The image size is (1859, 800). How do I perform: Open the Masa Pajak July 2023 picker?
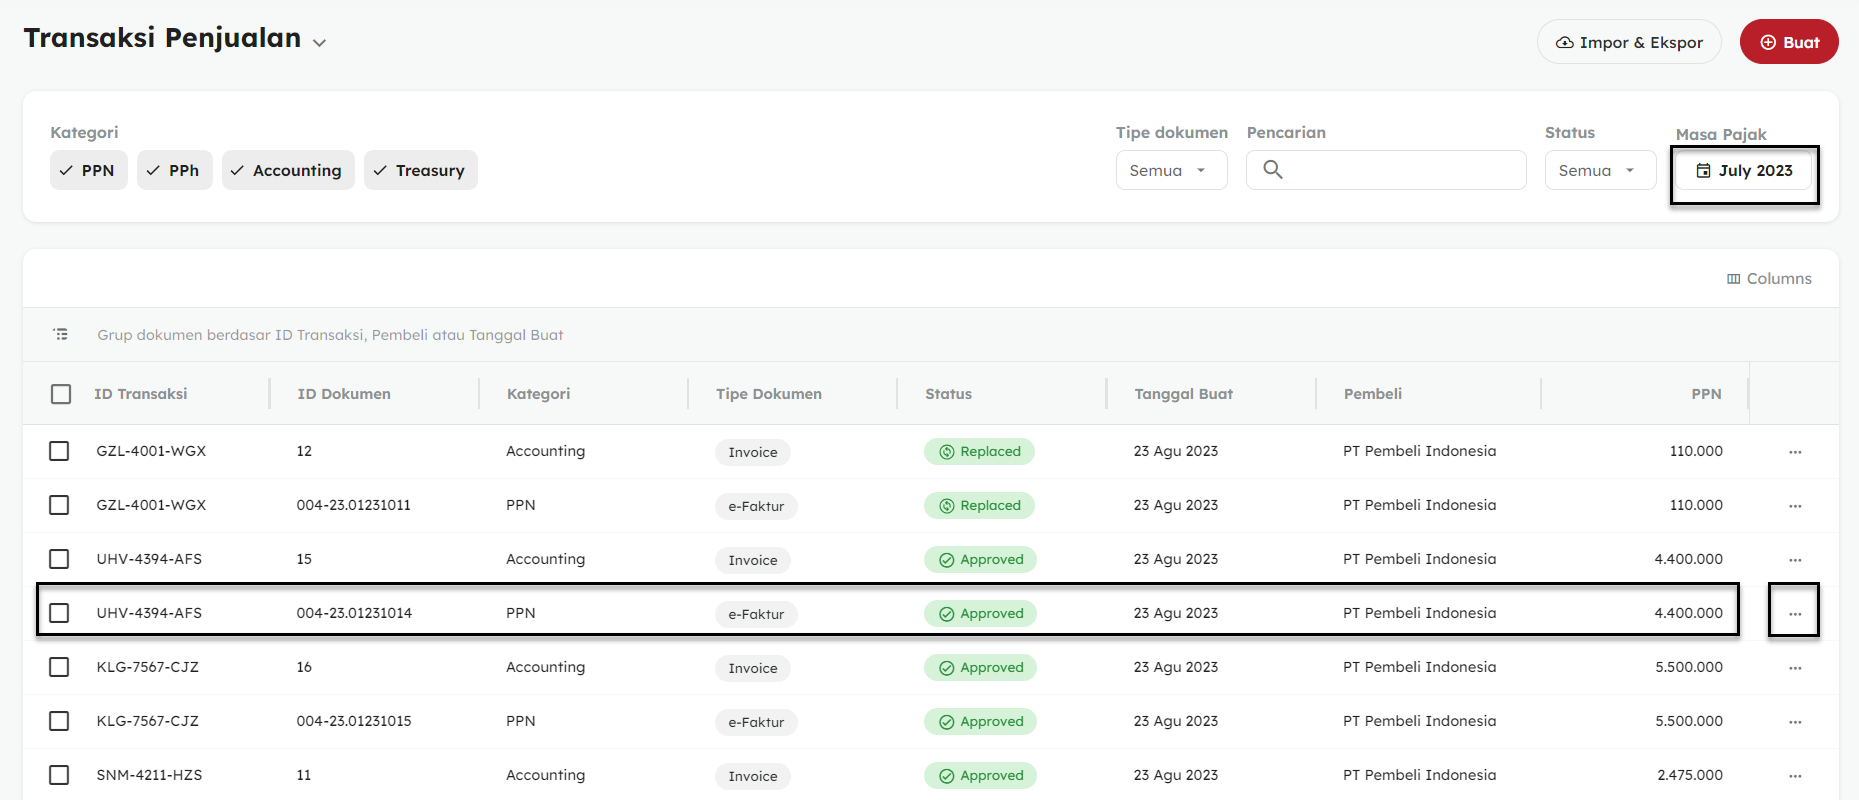pyautogui.click(x=1744, y=171)
